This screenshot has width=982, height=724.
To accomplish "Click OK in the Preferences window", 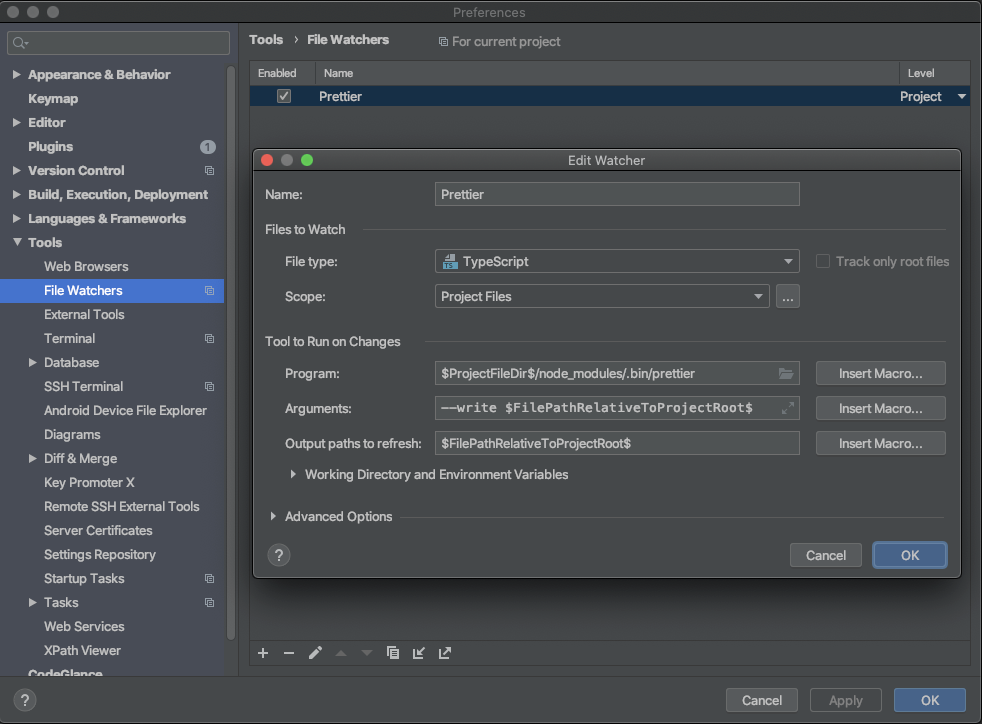I will [930, 700].
